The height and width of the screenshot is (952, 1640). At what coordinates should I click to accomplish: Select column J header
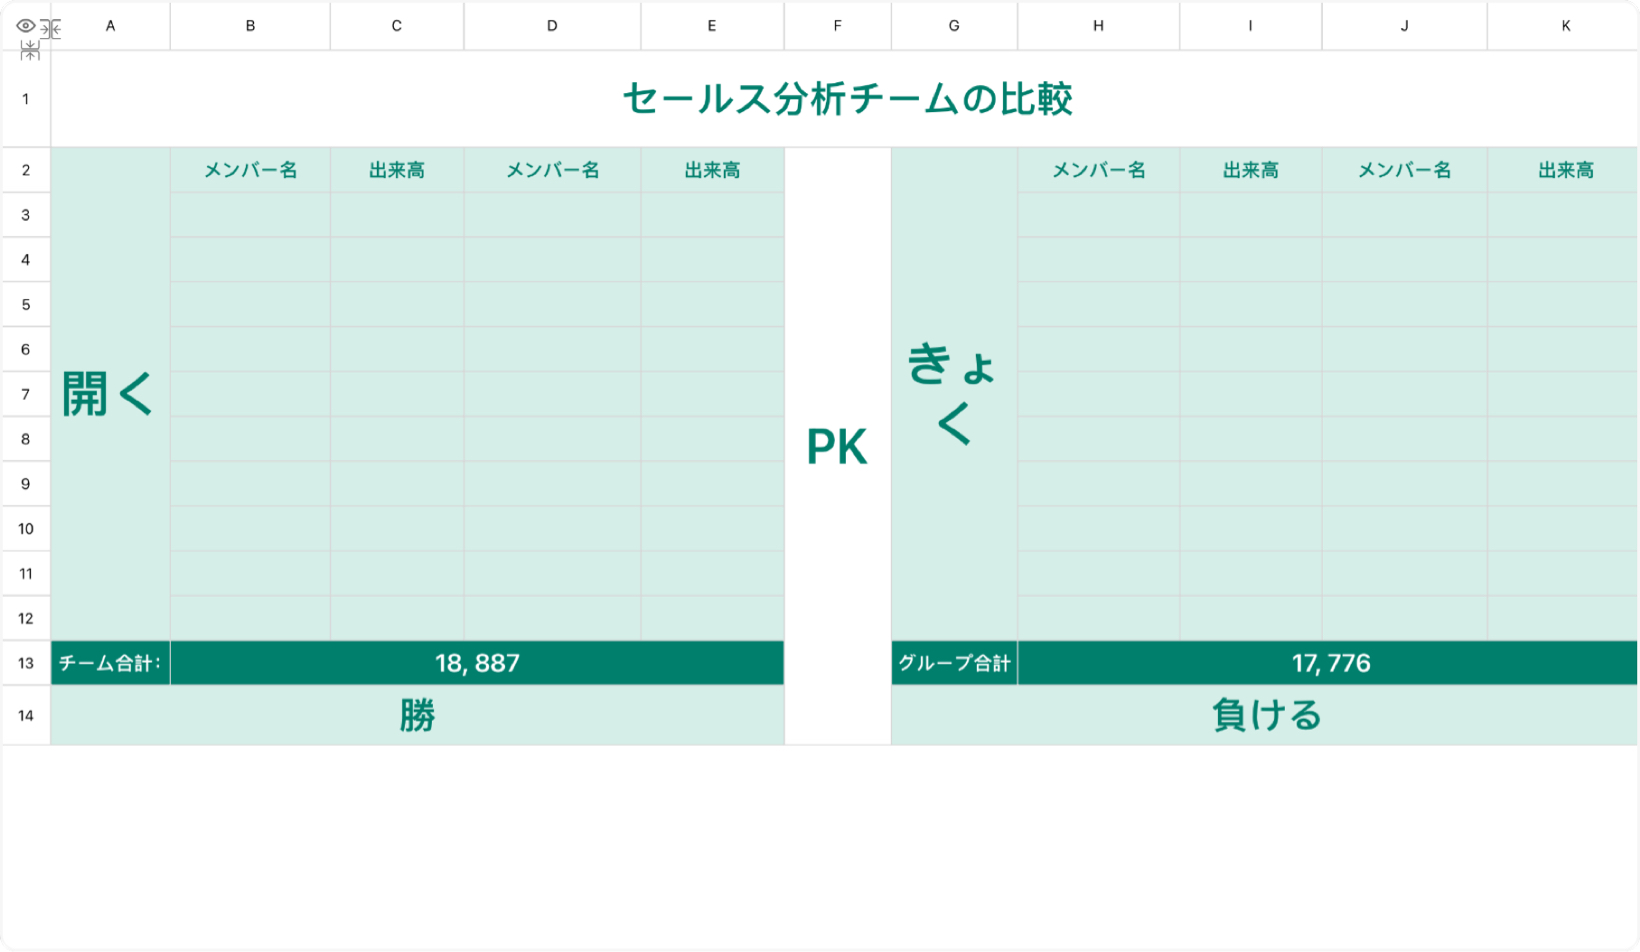[x=1404, y=26]
